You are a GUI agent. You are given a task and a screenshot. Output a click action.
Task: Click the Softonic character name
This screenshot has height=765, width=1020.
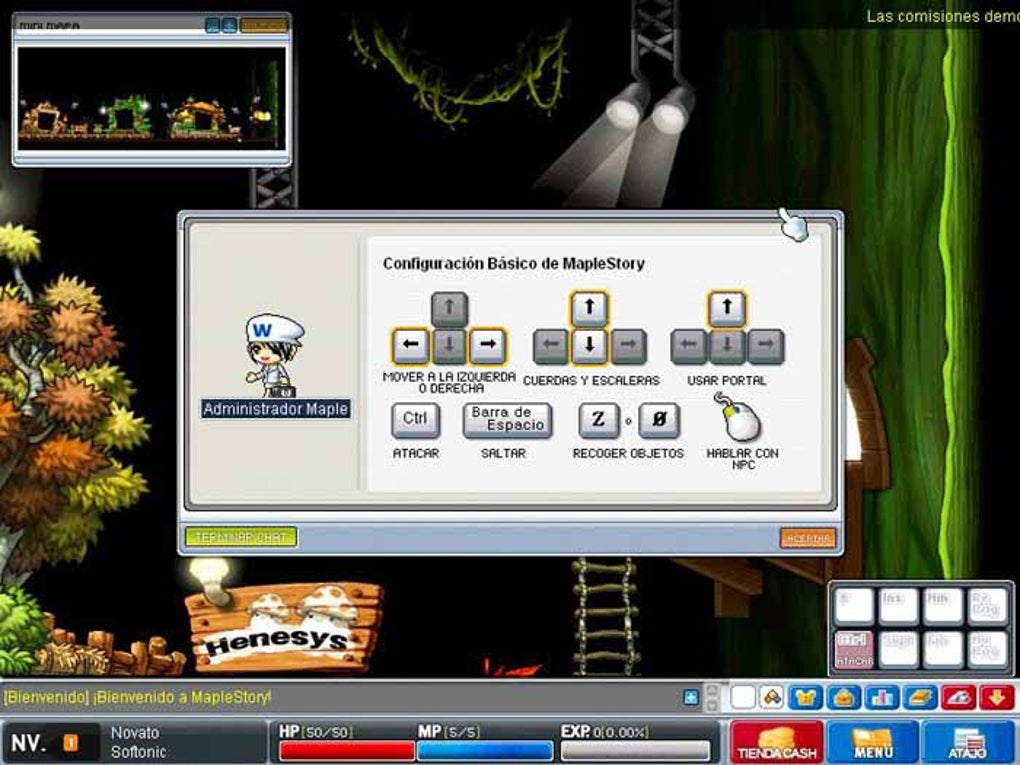point(138,752)
